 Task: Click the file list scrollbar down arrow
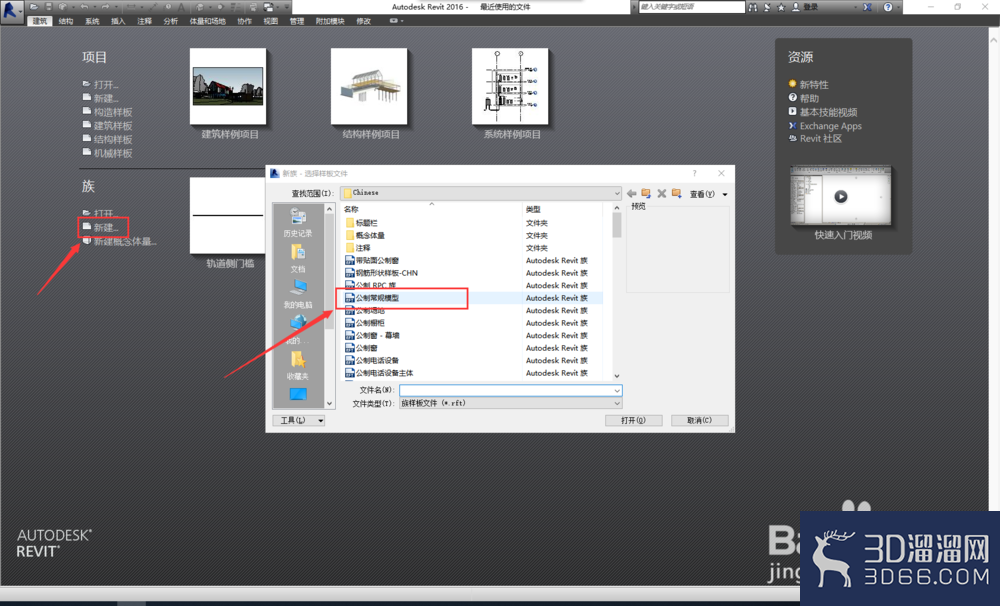[x=617, y=376]
